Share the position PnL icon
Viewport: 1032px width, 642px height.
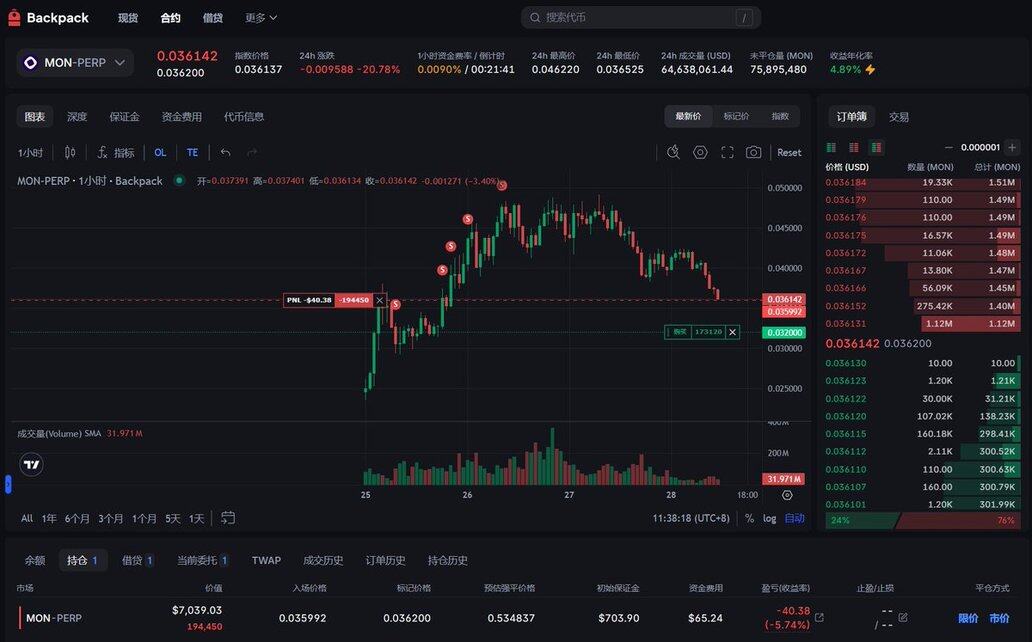point(819,618)
